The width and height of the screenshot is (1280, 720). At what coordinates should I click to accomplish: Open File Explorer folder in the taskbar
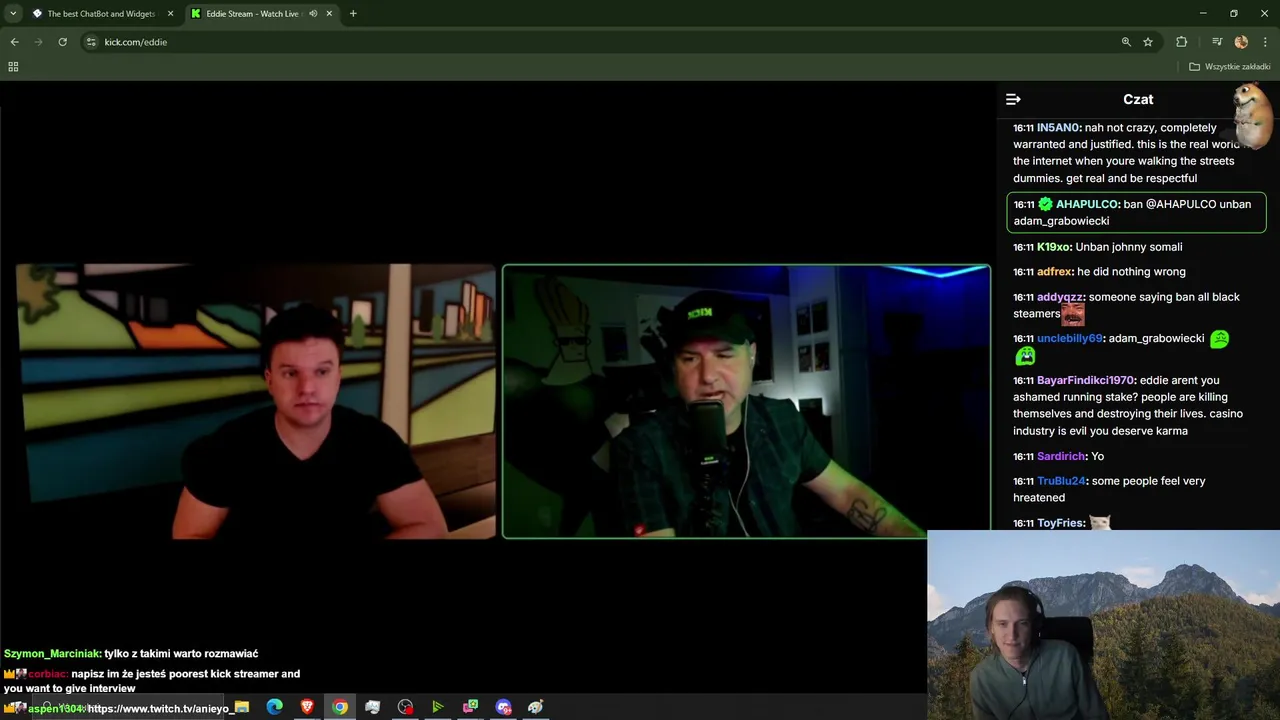coord(242,707)
